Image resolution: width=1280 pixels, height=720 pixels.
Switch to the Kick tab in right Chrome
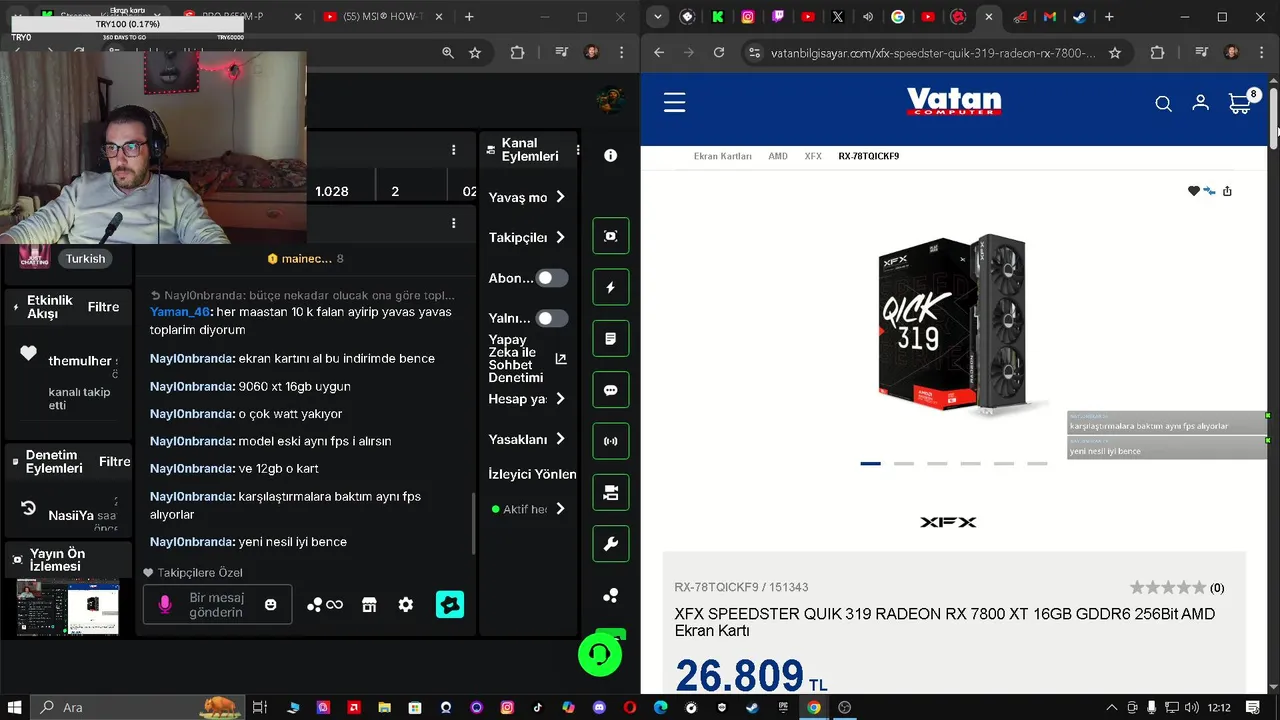[718, 17]
